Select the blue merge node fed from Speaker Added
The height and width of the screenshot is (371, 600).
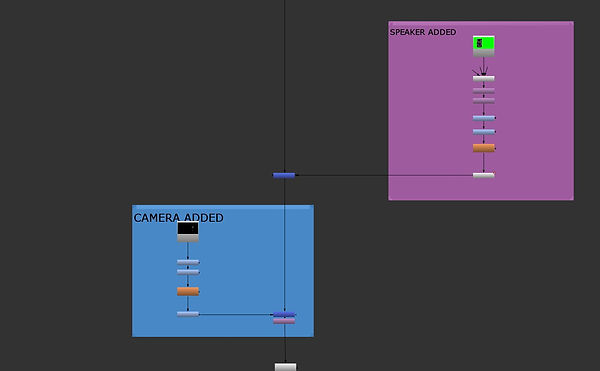tap(284, 175)
